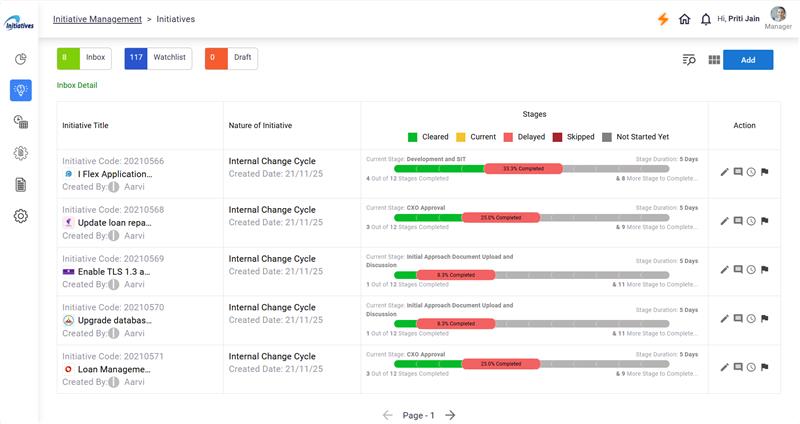Flag initiative 20210570

pyautogui.click(x=764, y=319)
